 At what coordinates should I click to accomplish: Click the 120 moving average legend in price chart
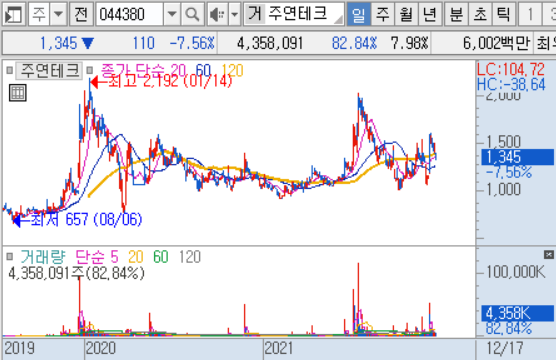233,71
